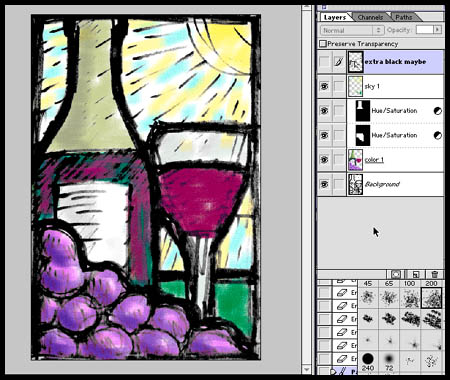The height and width of the screenshot is (380, 450).
Task: Toggle the link box on the sky 1 layer
Action: 339,86
